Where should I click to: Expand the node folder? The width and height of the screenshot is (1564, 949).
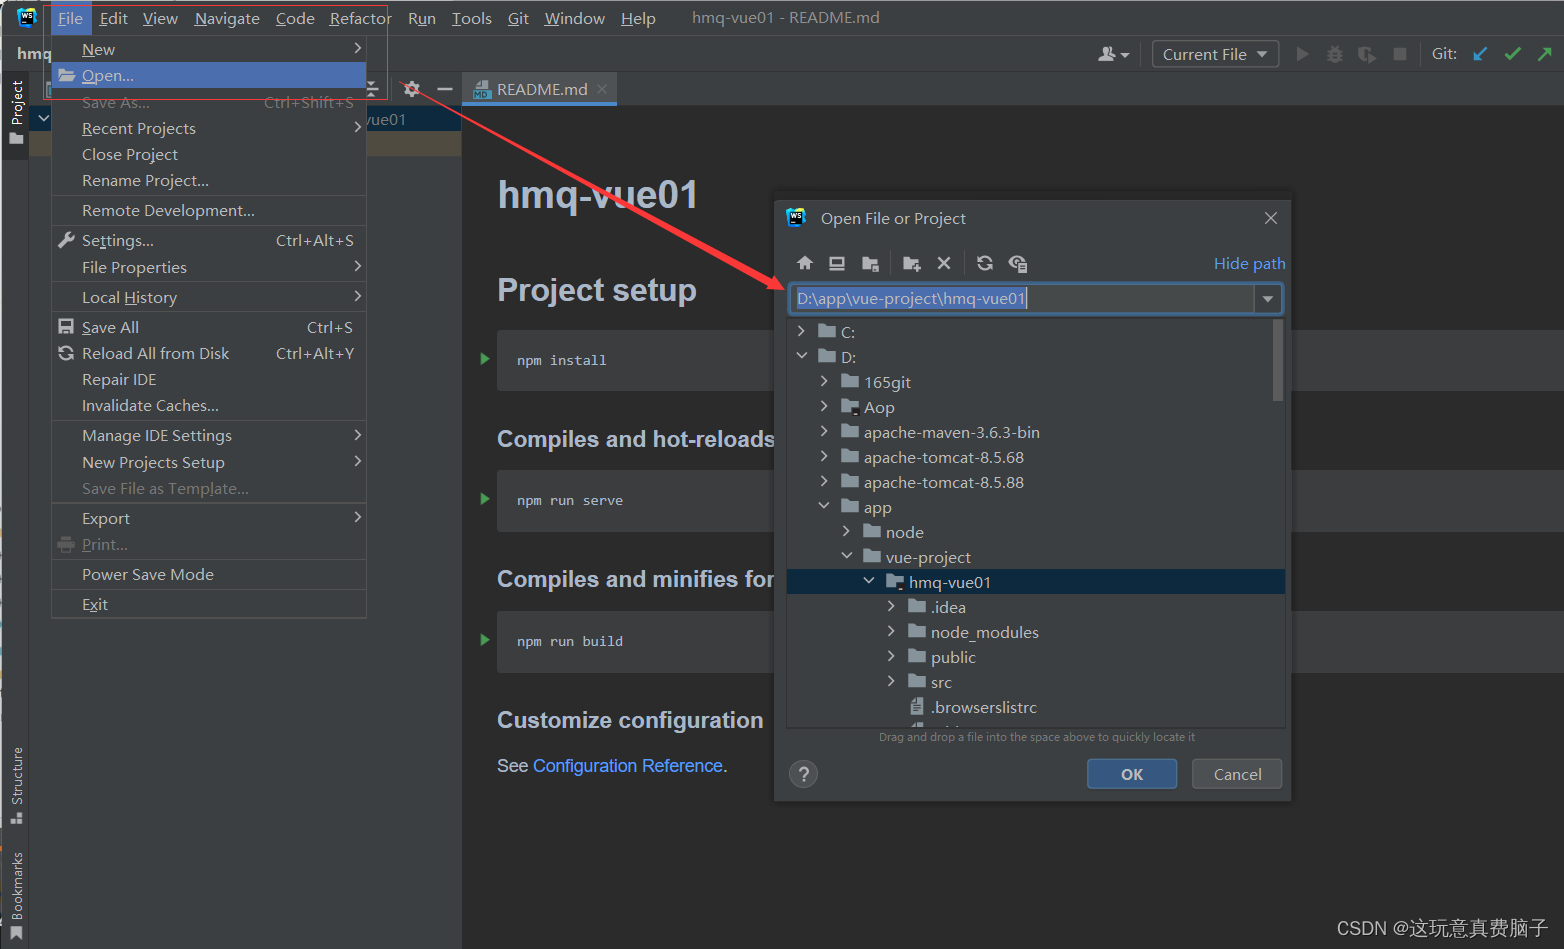pyautogui.click(x=847, y=531)
